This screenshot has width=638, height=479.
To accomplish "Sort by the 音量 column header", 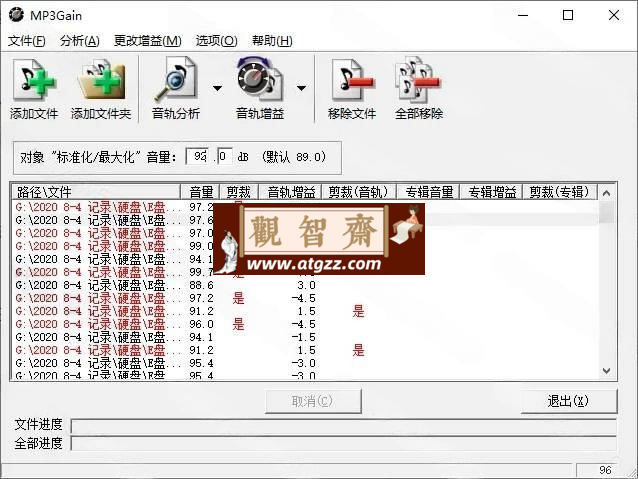I will pyautogui.click(x=200, y=192).
